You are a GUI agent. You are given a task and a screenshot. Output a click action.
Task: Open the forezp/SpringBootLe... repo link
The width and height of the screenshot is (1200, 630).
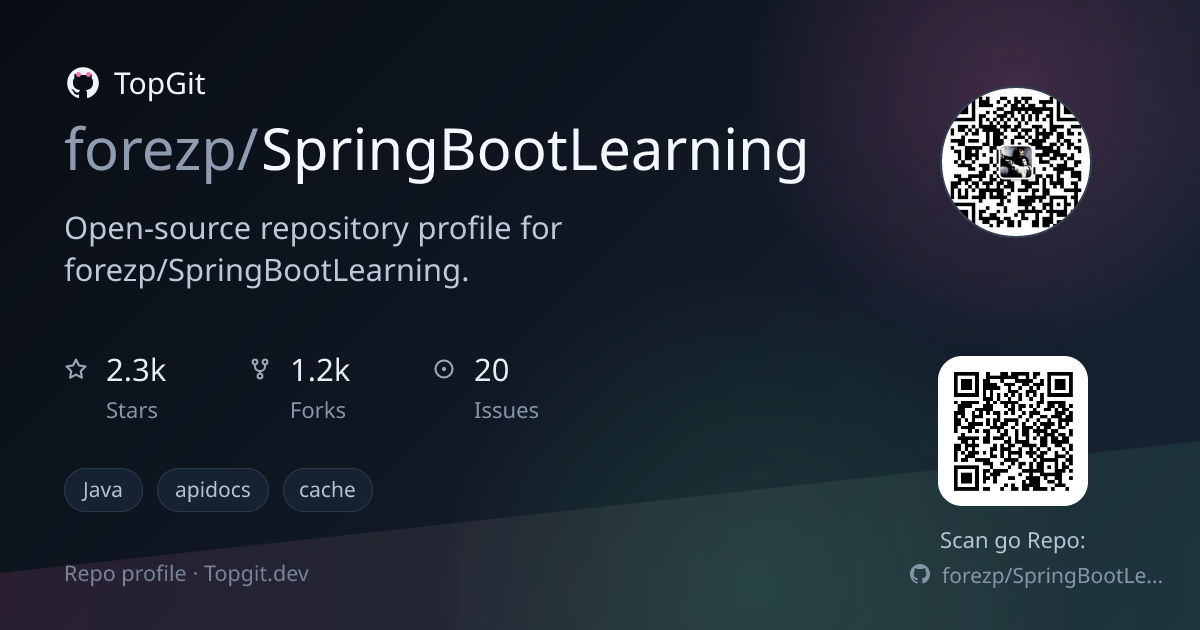[x=1052, y=575]
